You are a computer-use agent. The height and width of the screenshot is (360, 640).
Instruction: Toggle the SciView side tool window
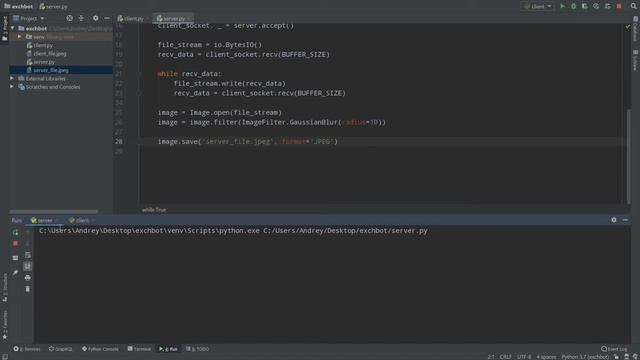(636, 60)
